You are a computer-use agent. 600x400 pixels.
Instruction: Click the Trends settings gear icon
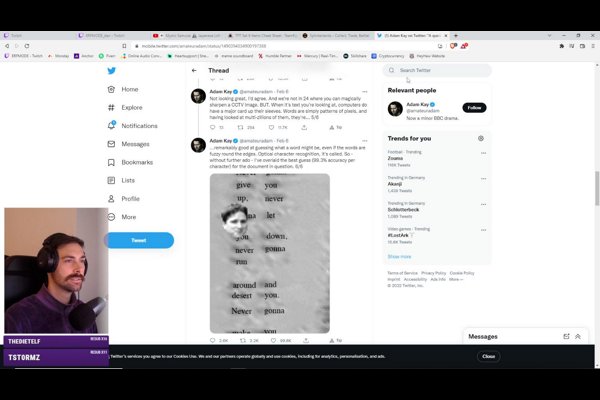(x=481, y=138)
